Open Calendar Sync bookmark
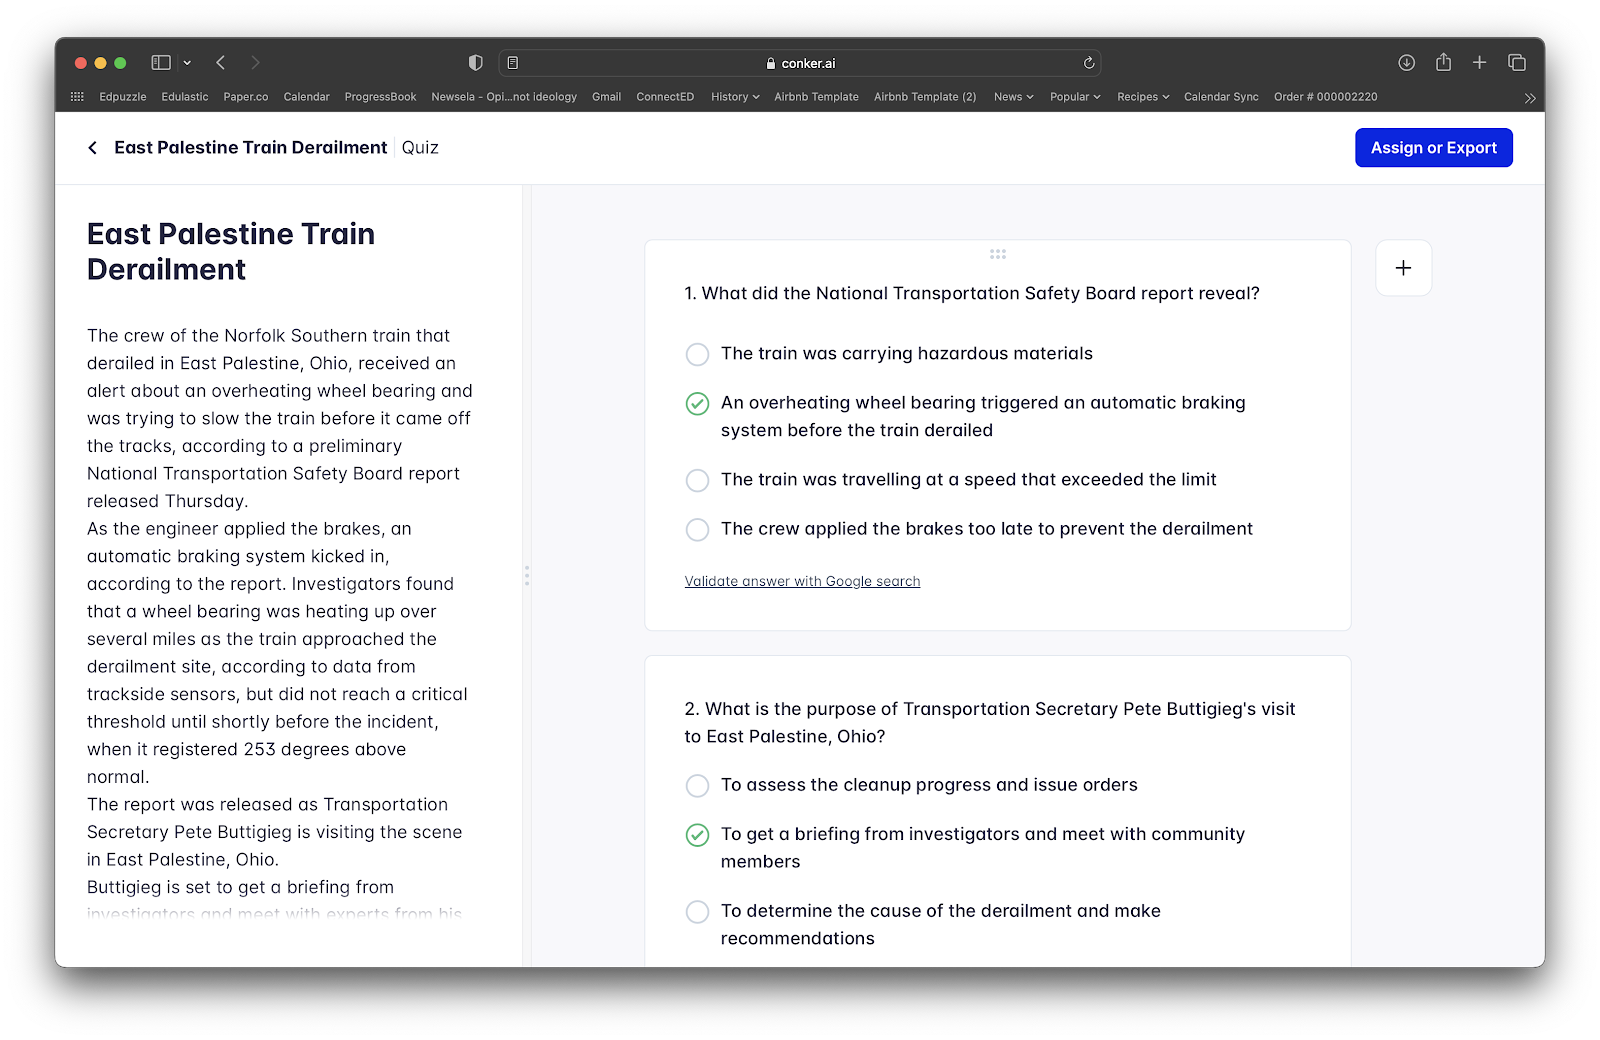1600x1040 pixels. pos(1221,97)
